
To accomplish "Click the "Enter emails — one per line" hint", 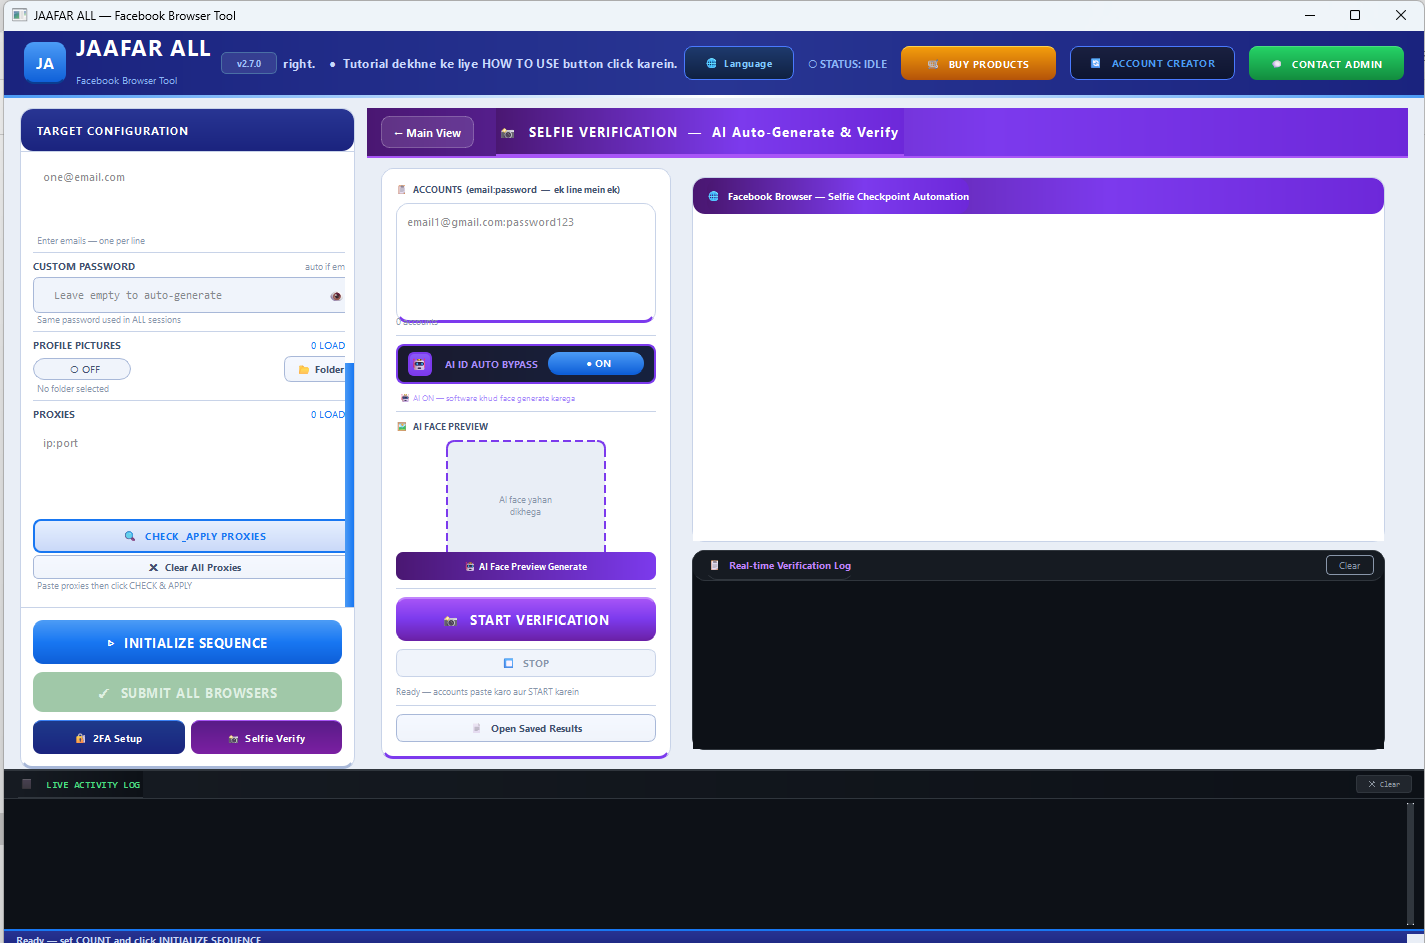I will tap(91, 241).
